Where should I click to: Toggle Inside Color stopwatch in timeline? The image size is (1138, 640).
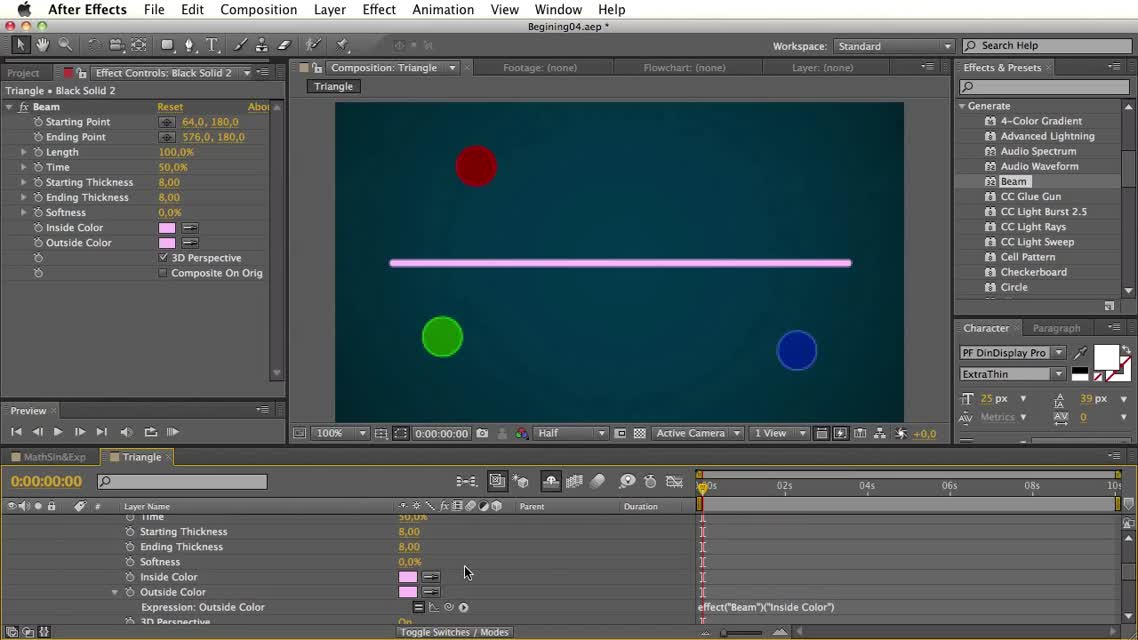click(x=130, y=577)
